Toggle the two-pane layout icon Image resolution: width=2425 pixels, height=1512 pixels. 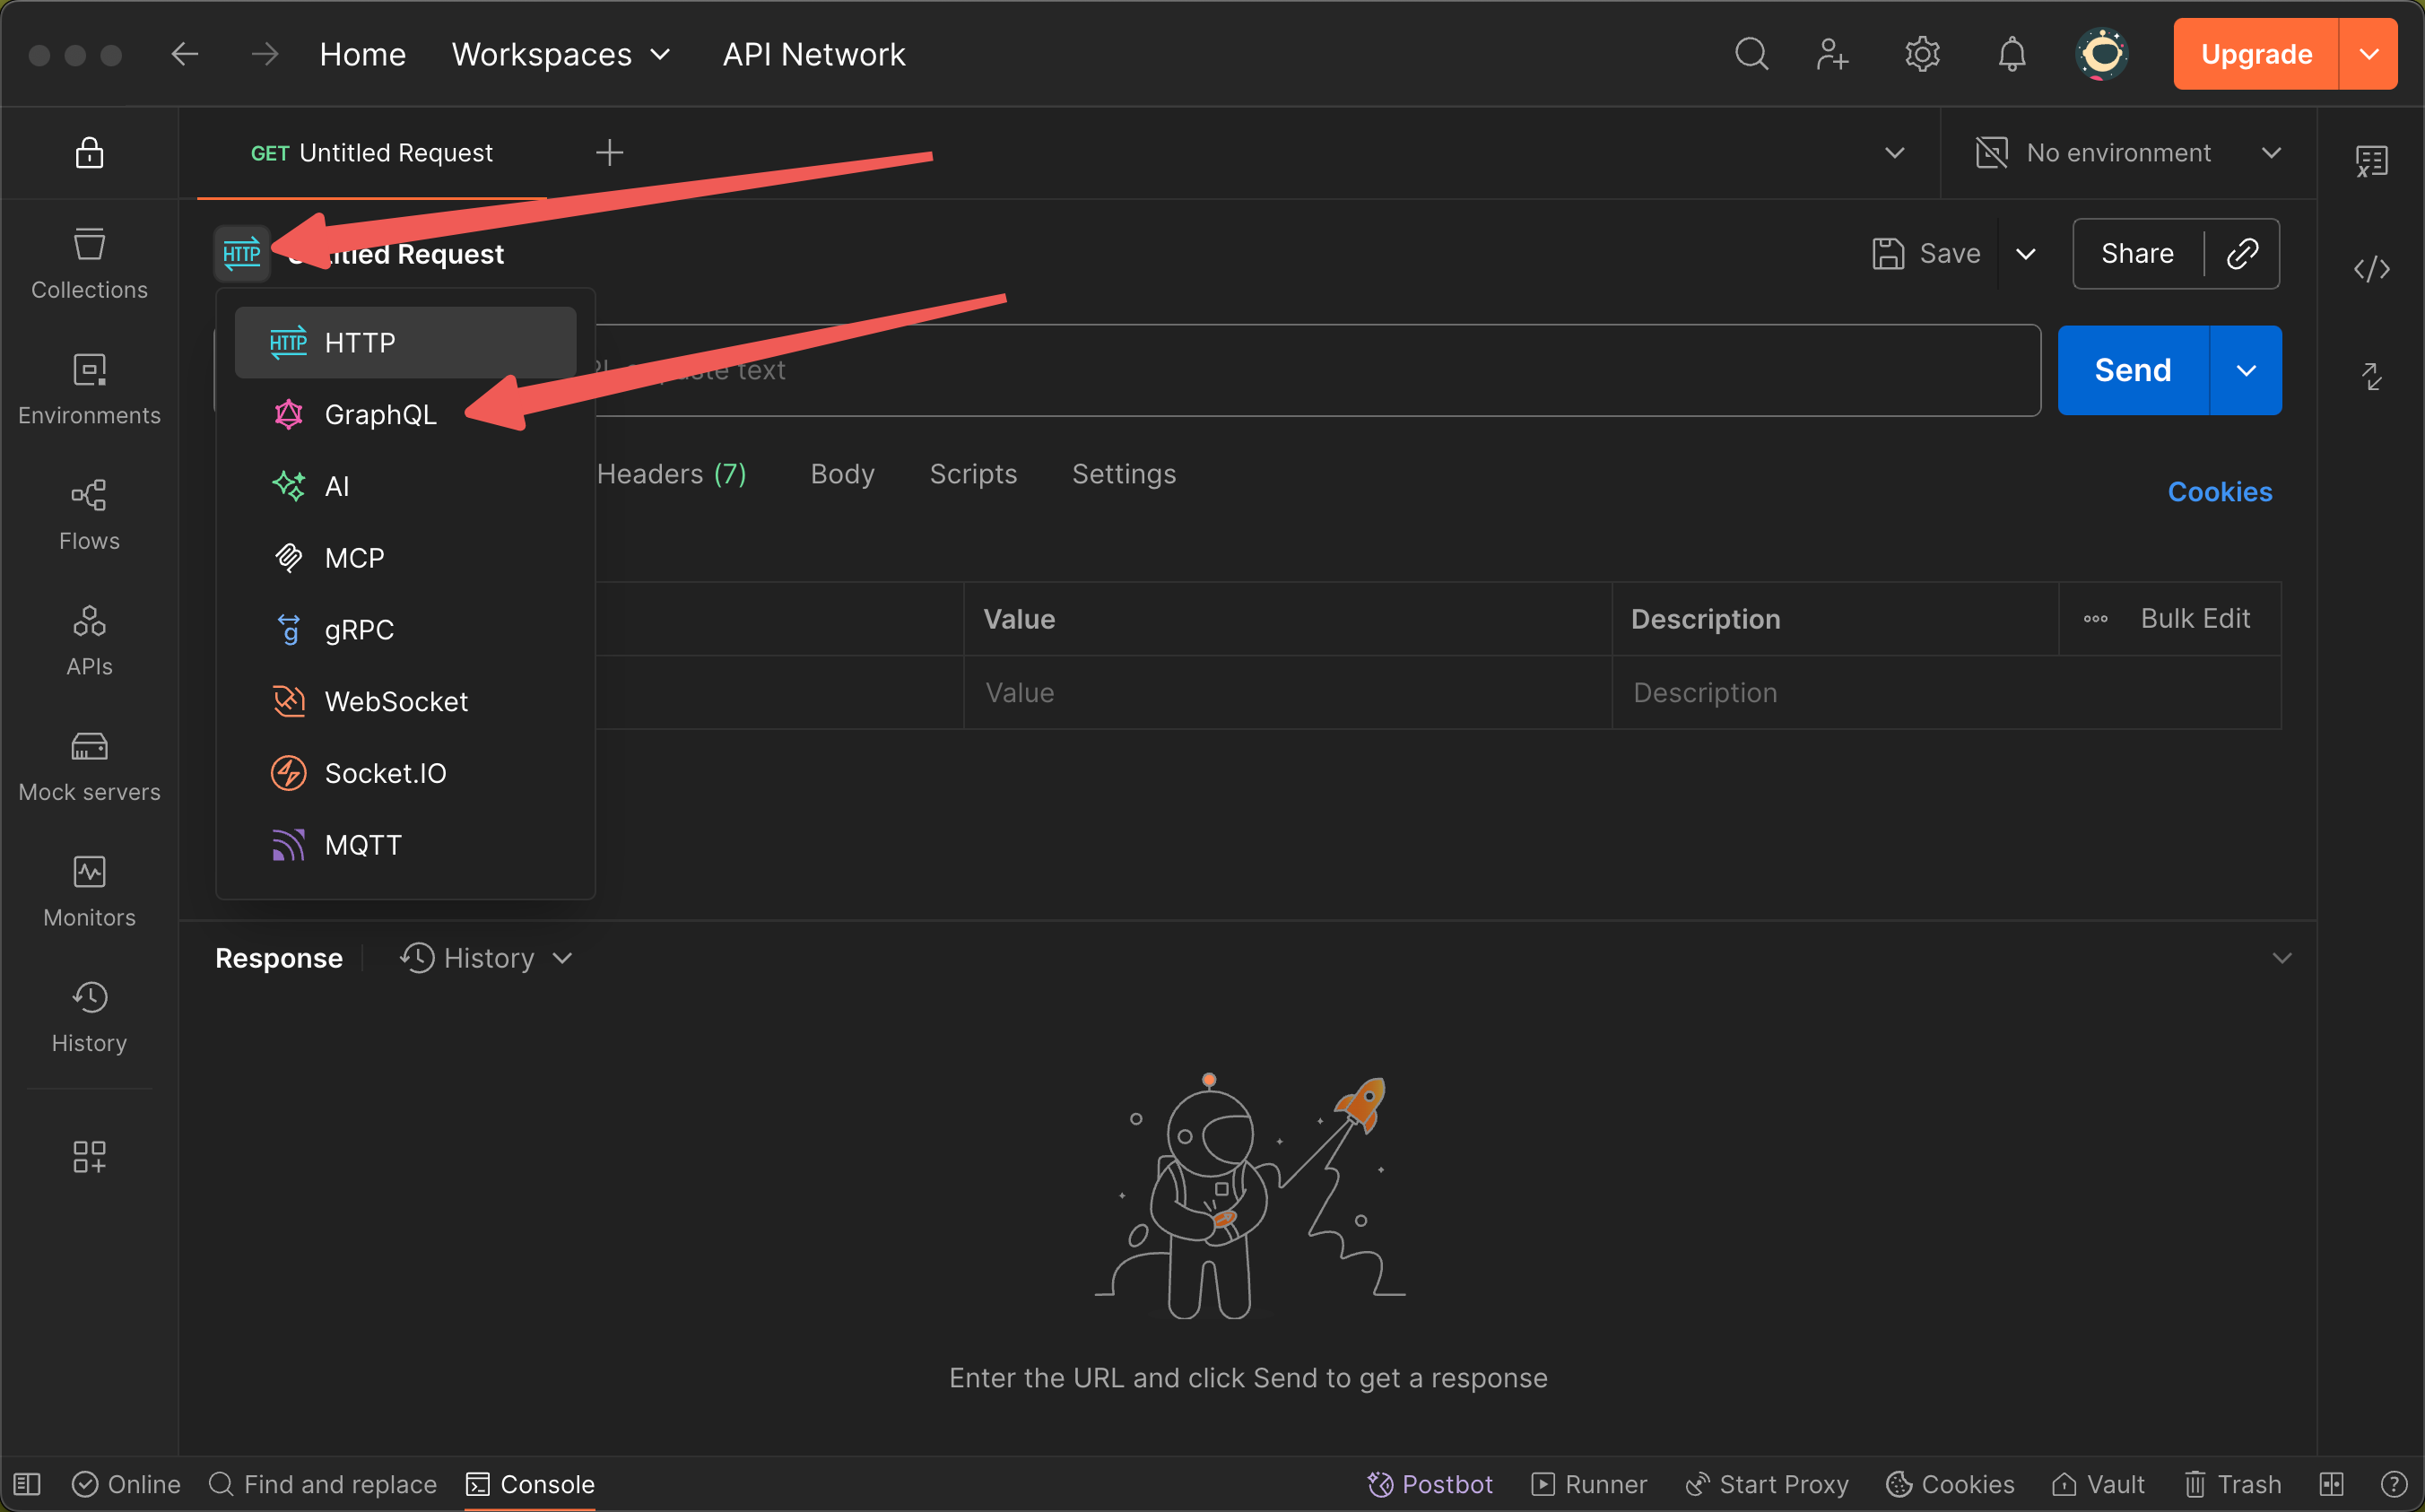point(2331,1484)
